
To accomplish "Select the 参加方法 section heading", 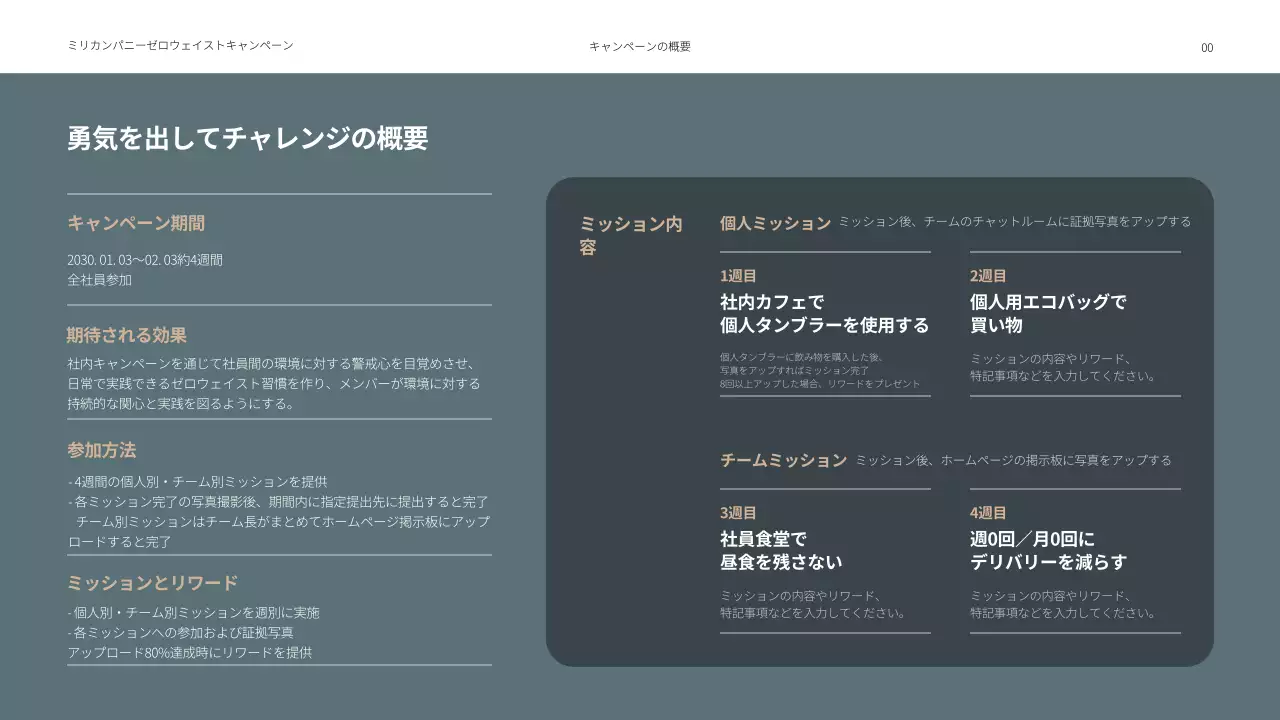I will [x=99, y=450].
